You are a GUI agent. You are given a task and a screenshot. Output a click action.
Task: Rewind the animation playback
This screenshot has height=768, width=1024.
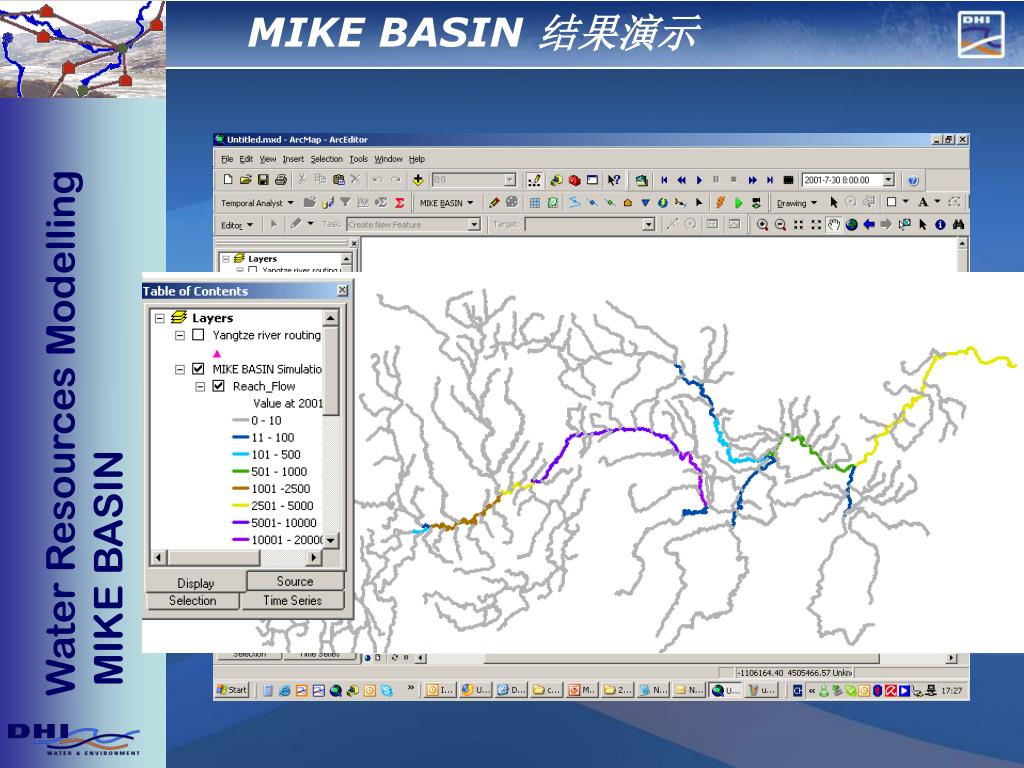point(681,180)
